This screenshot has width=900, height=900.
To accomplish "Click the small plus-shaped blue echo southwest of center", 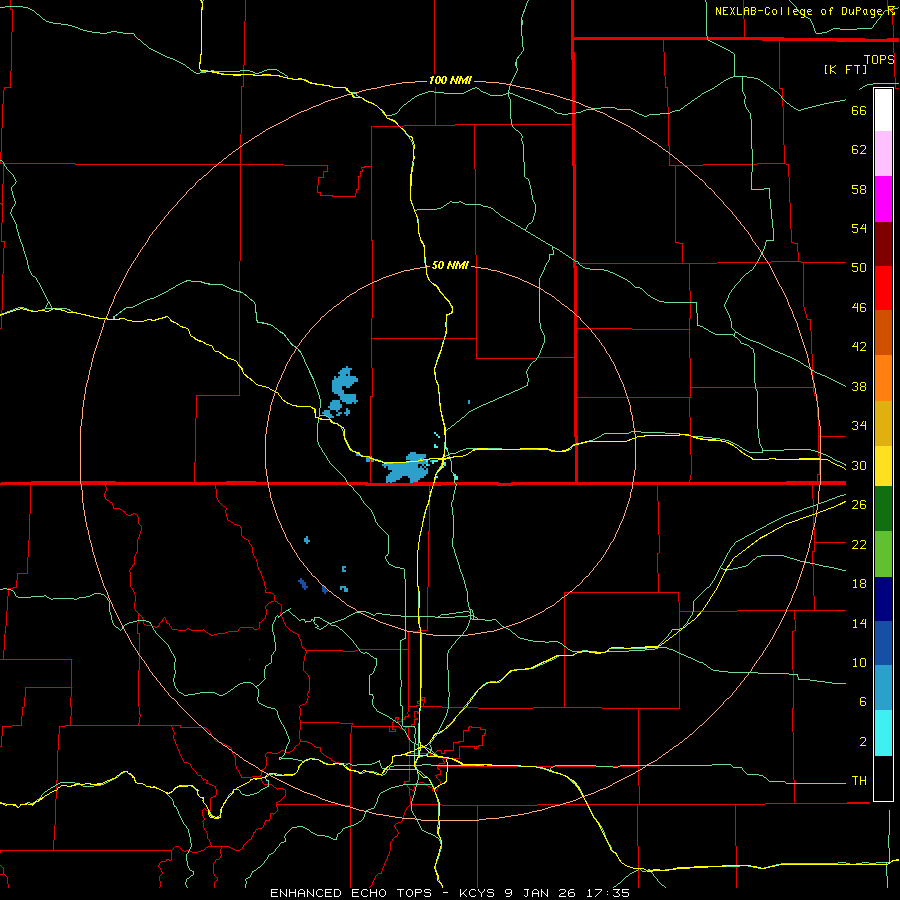I will (307, 540).
